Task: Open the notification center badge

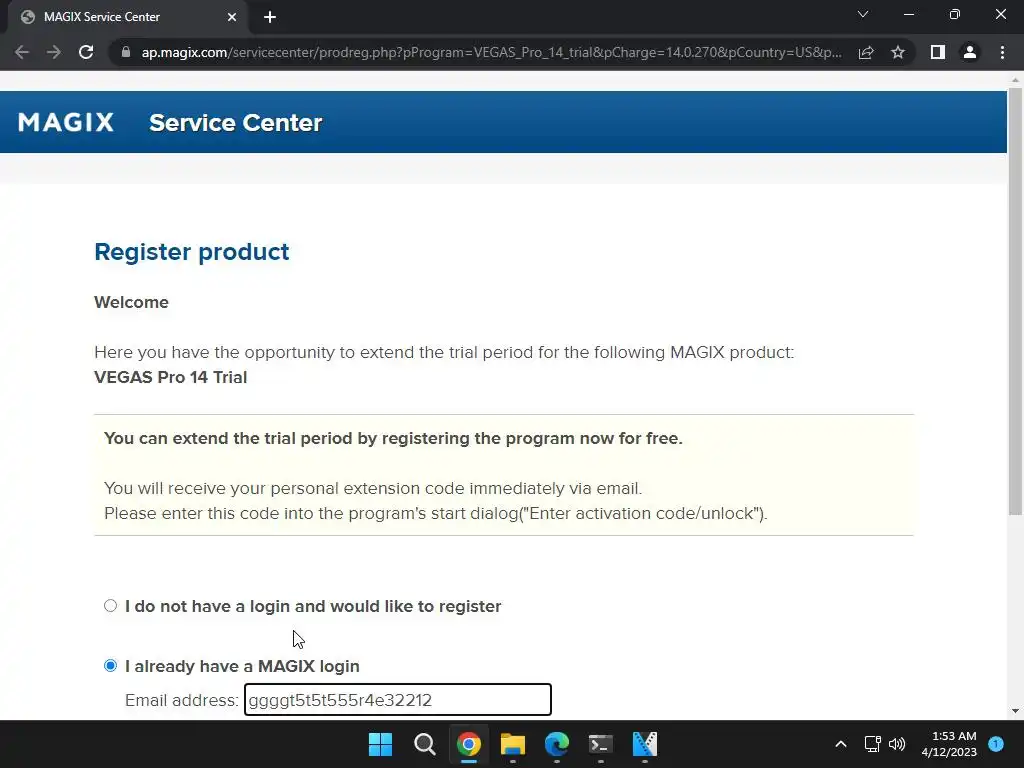Action: [x=996, y=744]
